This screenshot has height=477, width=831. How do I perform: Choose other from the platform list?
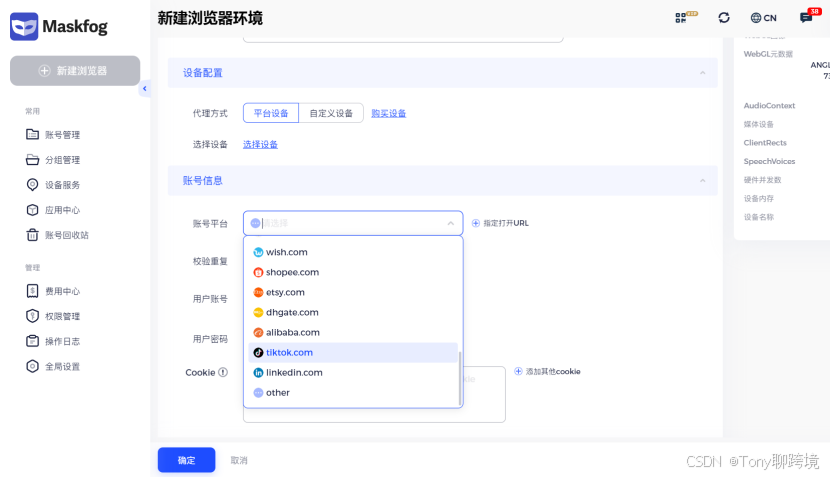(x=353, y=393)
